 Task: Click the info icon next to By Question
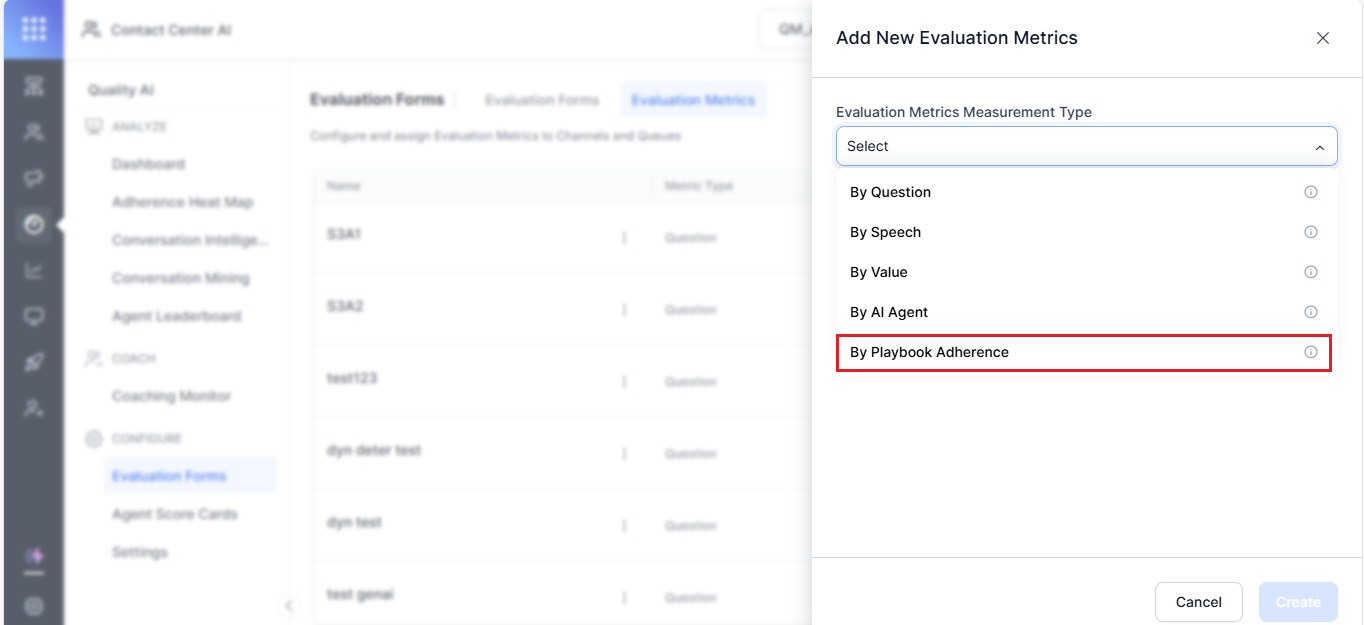[1311, 192]
